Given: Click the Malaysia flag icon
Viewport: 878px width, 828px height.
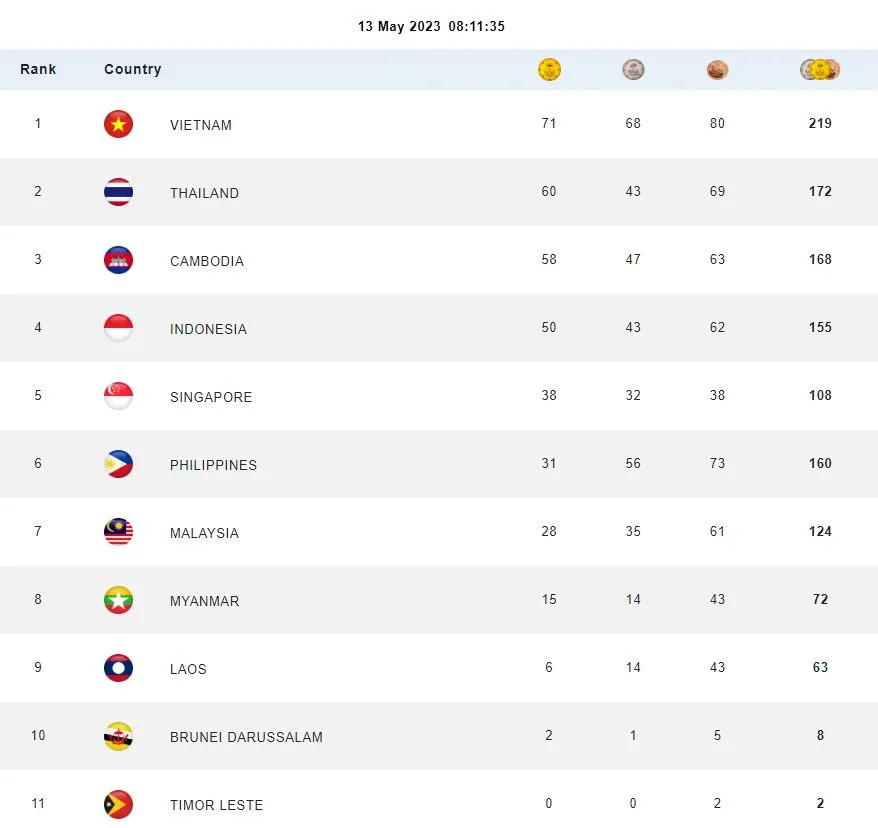Looking at the screenshot, I should [x=118, y=532].
